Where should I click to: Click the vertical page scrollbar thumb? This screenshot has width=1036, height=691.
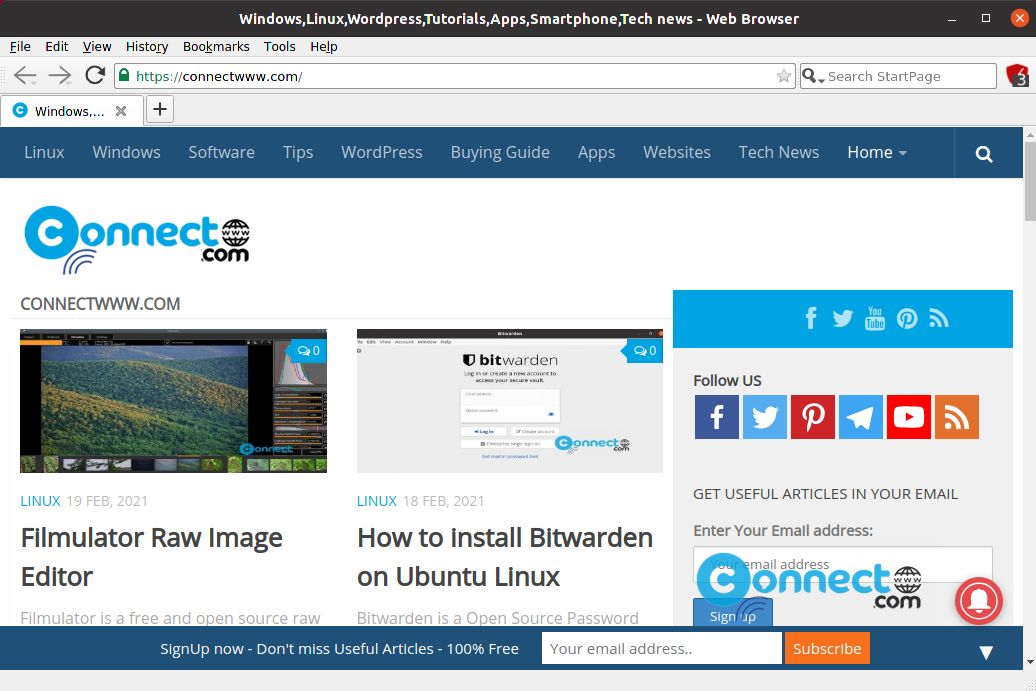tap(1029, 182)
